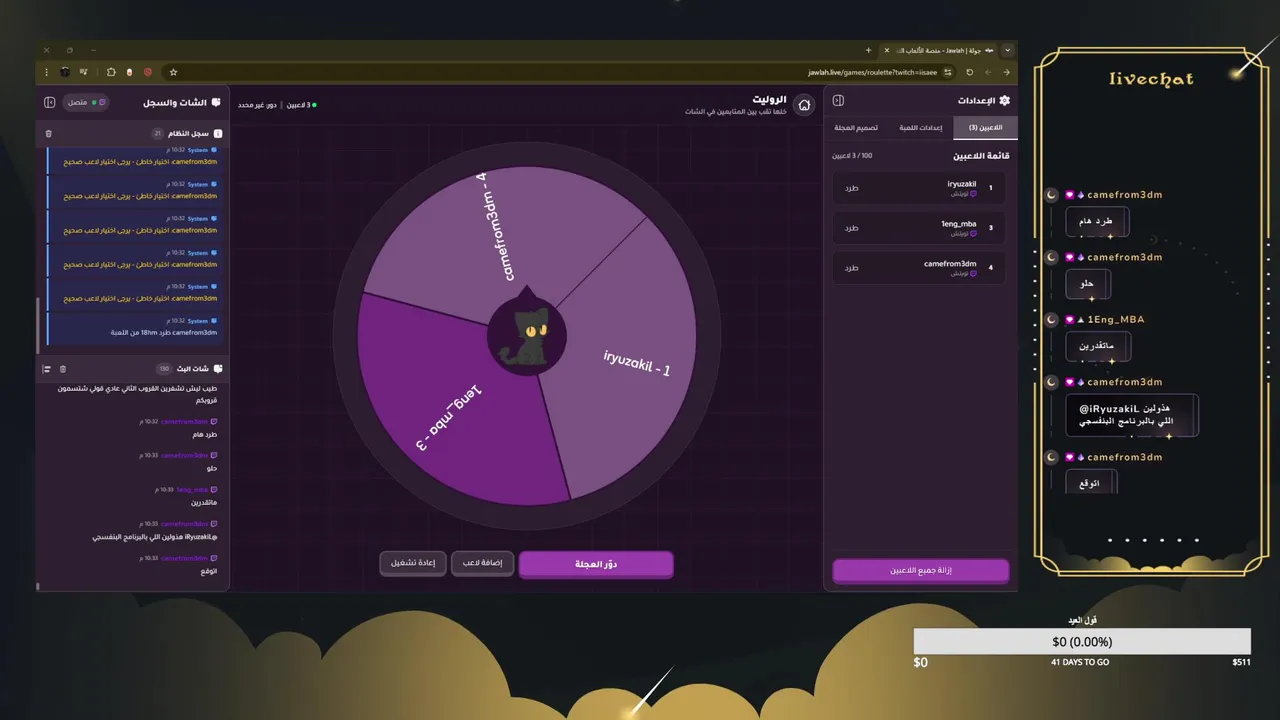
Task: Collapse the الإعدادات settings panel
Action: pos(838,100)
